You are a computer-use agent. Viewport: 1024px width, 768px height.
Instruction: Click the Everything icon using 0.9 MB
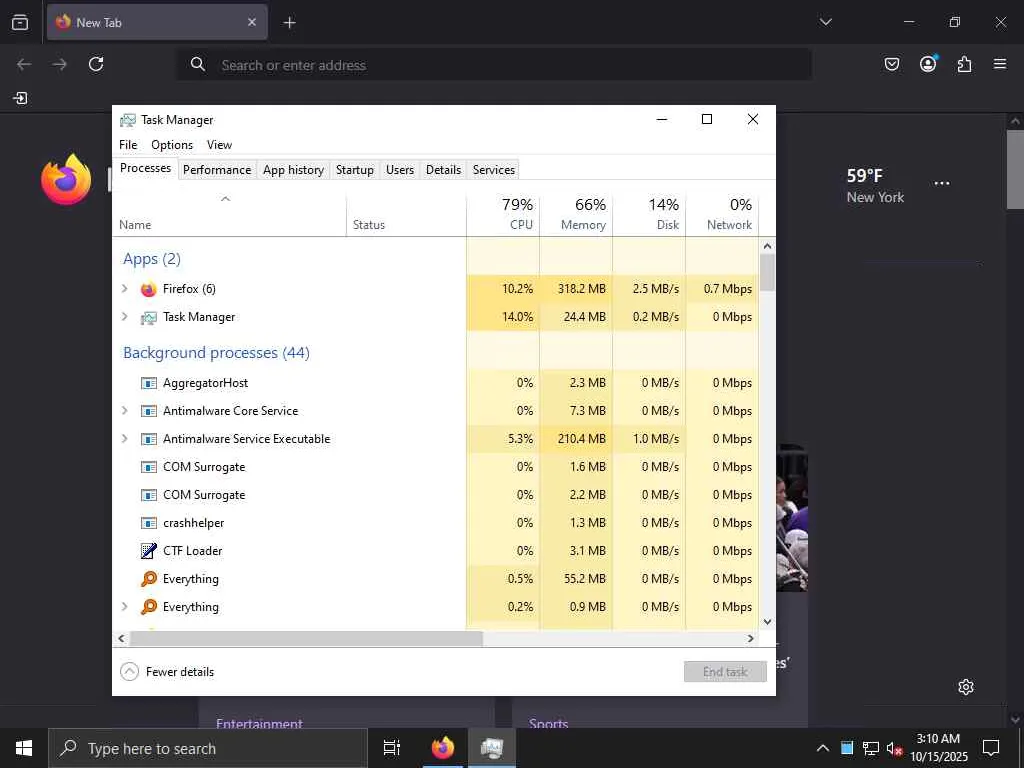(x=149, y=607)
